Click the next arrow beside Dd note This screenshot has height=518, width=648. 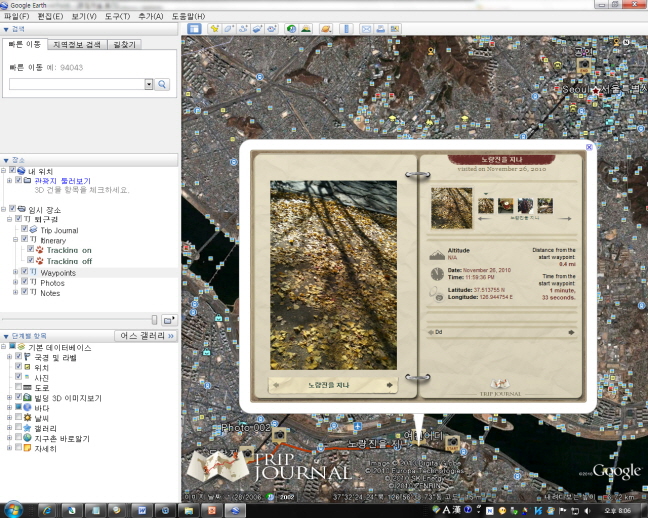click(x=572, y=332)
